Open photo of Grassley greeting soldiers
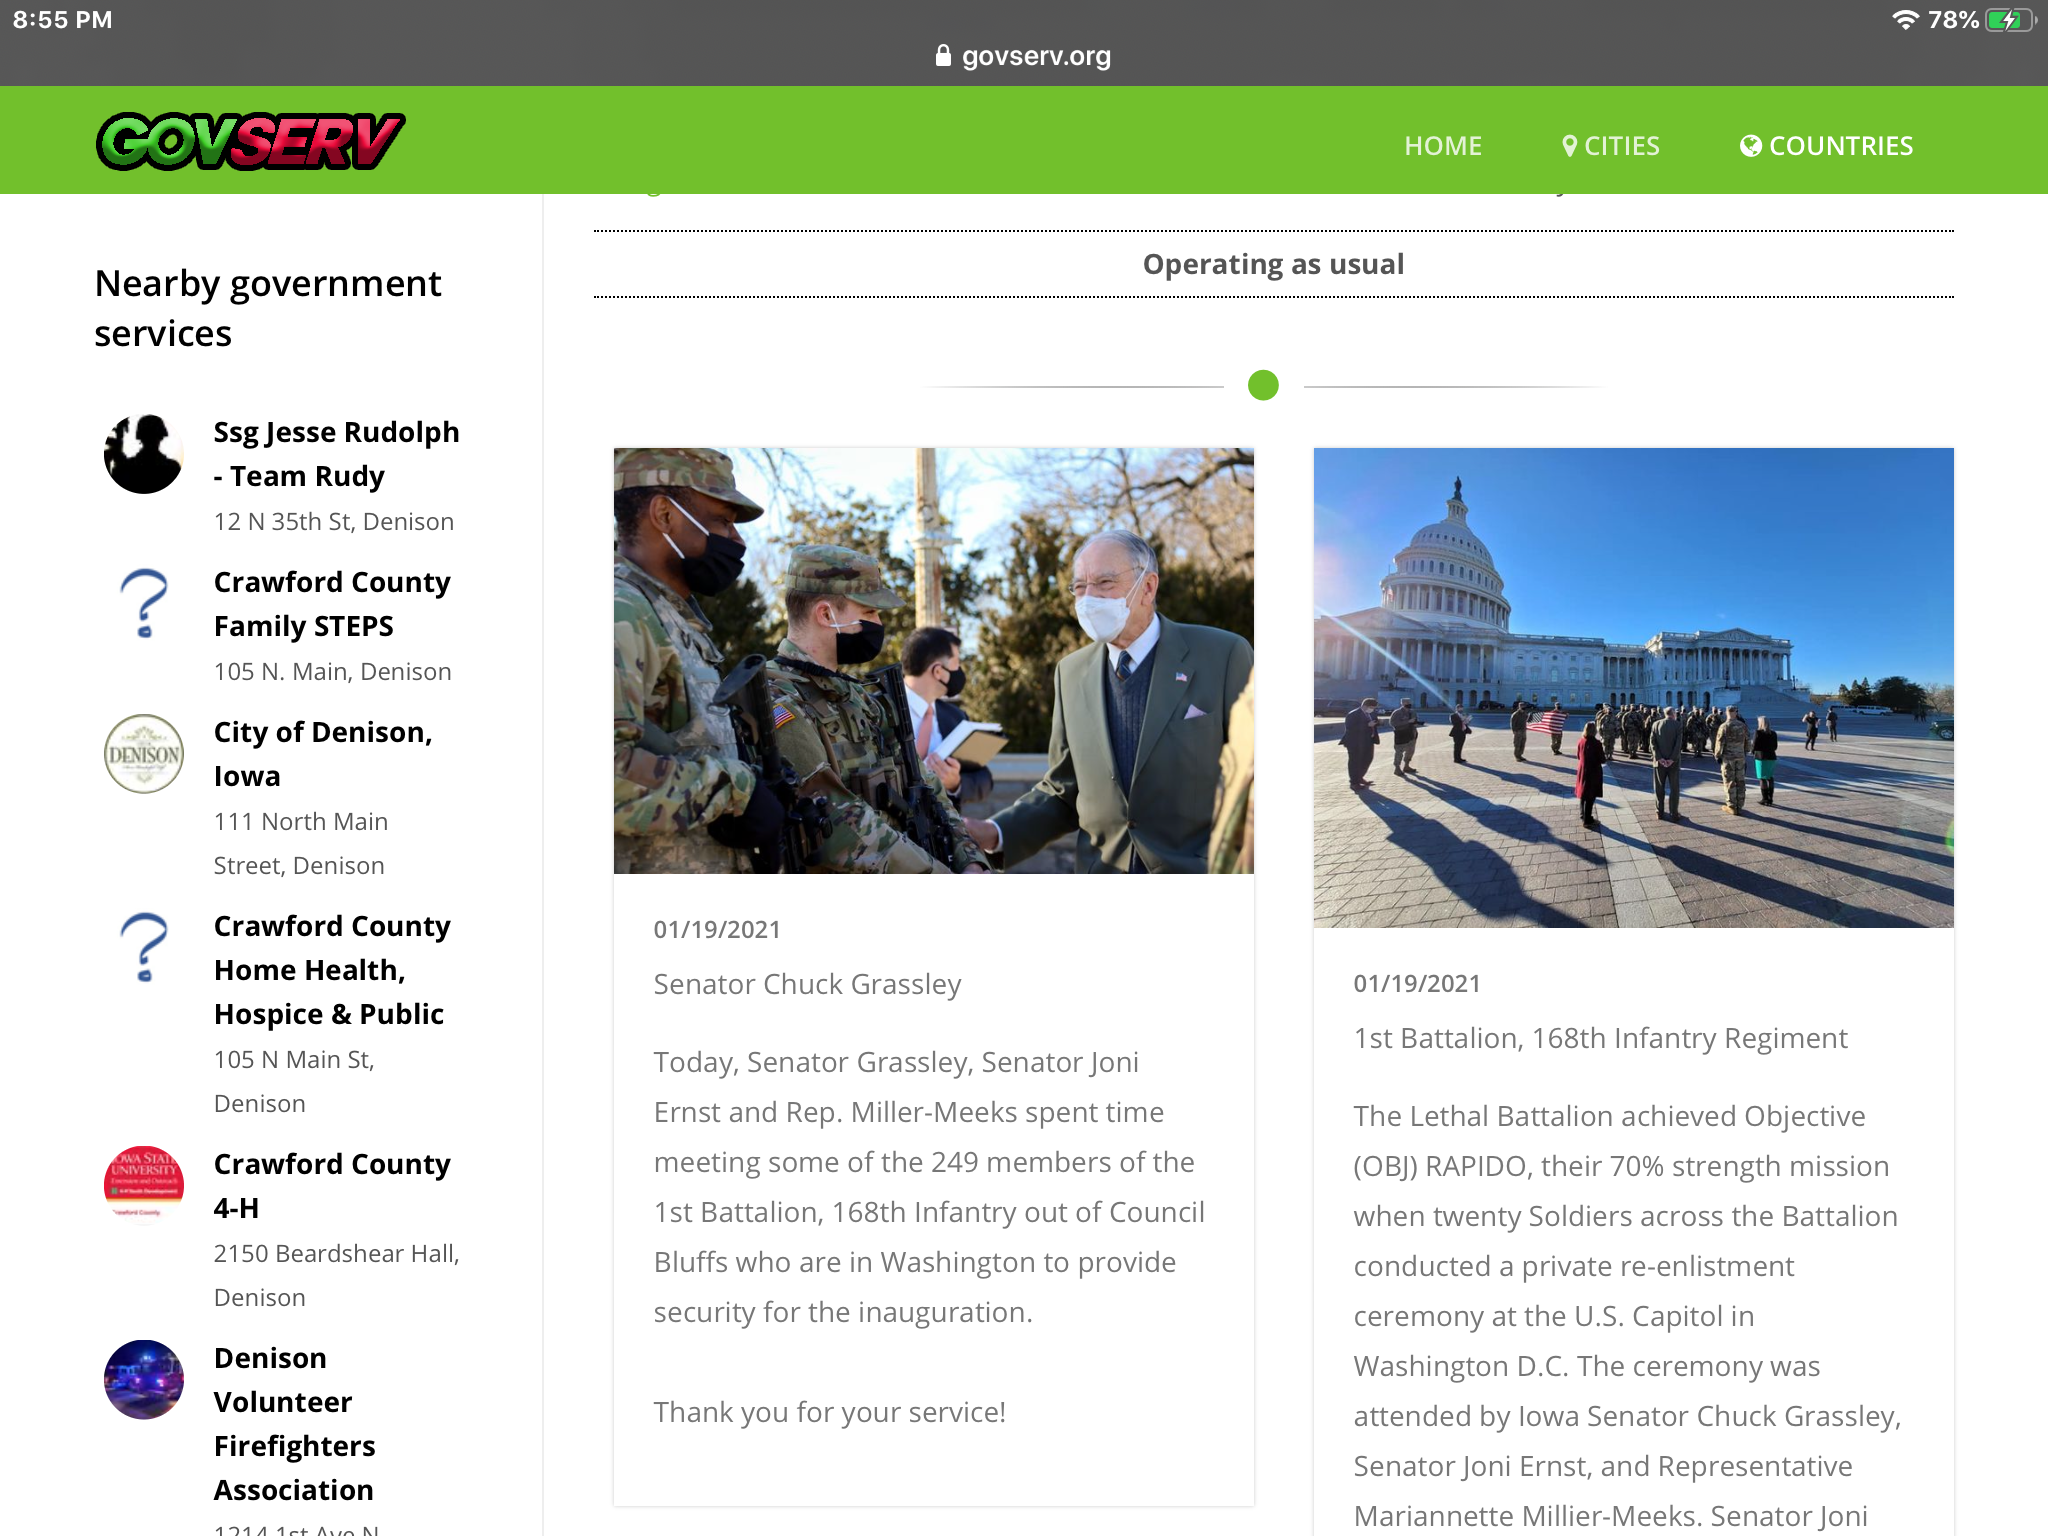The height and width of the screenshot is (1536, 2048). tap(934, 661)
